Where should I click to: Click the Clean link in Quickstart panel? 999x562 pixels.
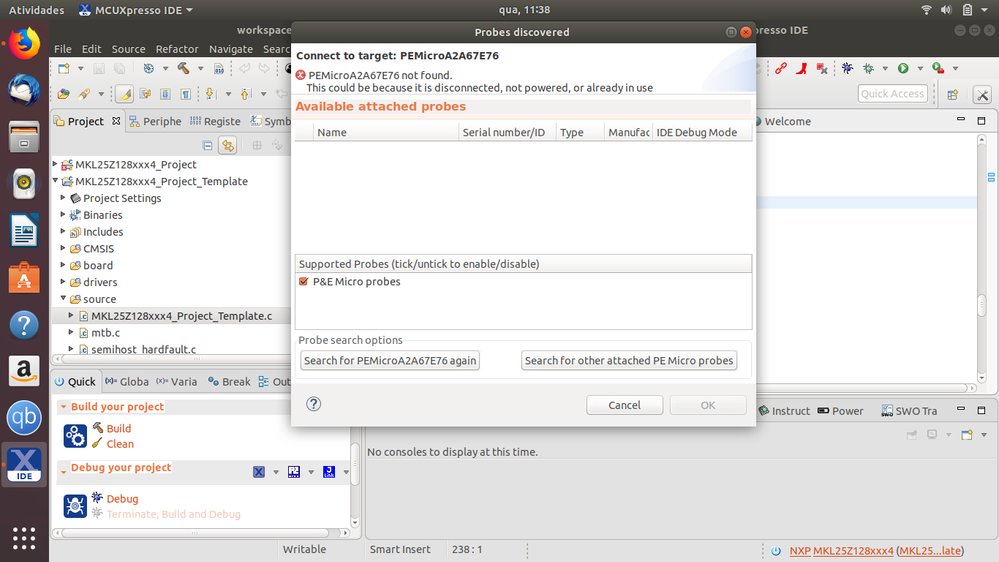tap(120, 444)
